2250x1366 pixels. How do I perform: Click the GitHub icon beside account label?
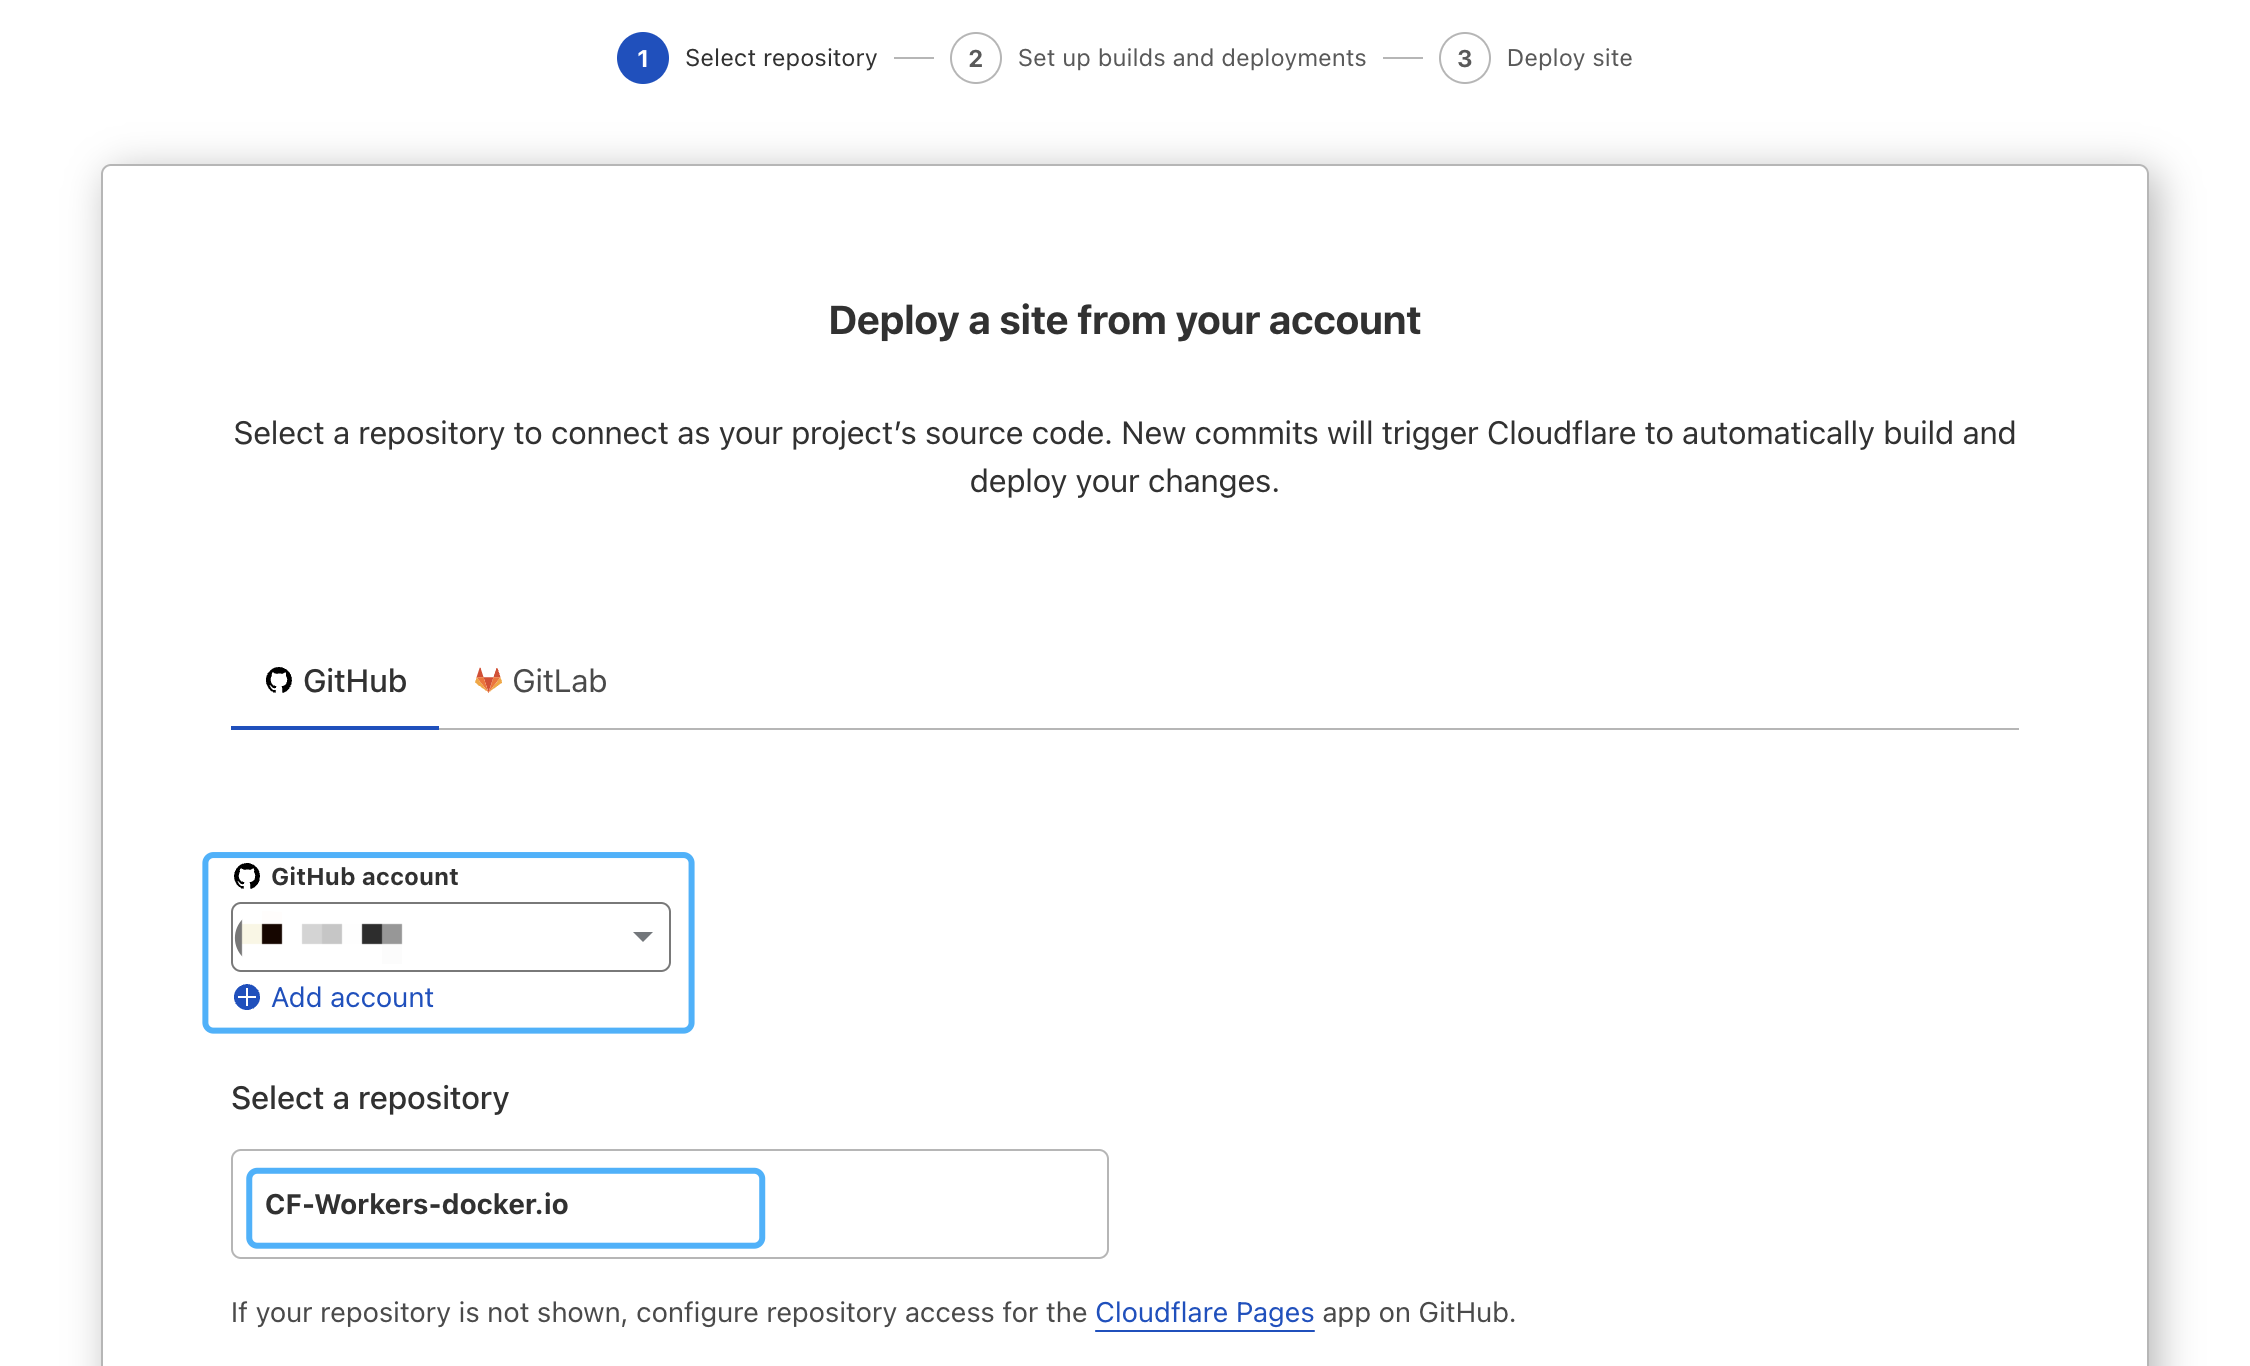pyautogui.click(x=247, y=877)
